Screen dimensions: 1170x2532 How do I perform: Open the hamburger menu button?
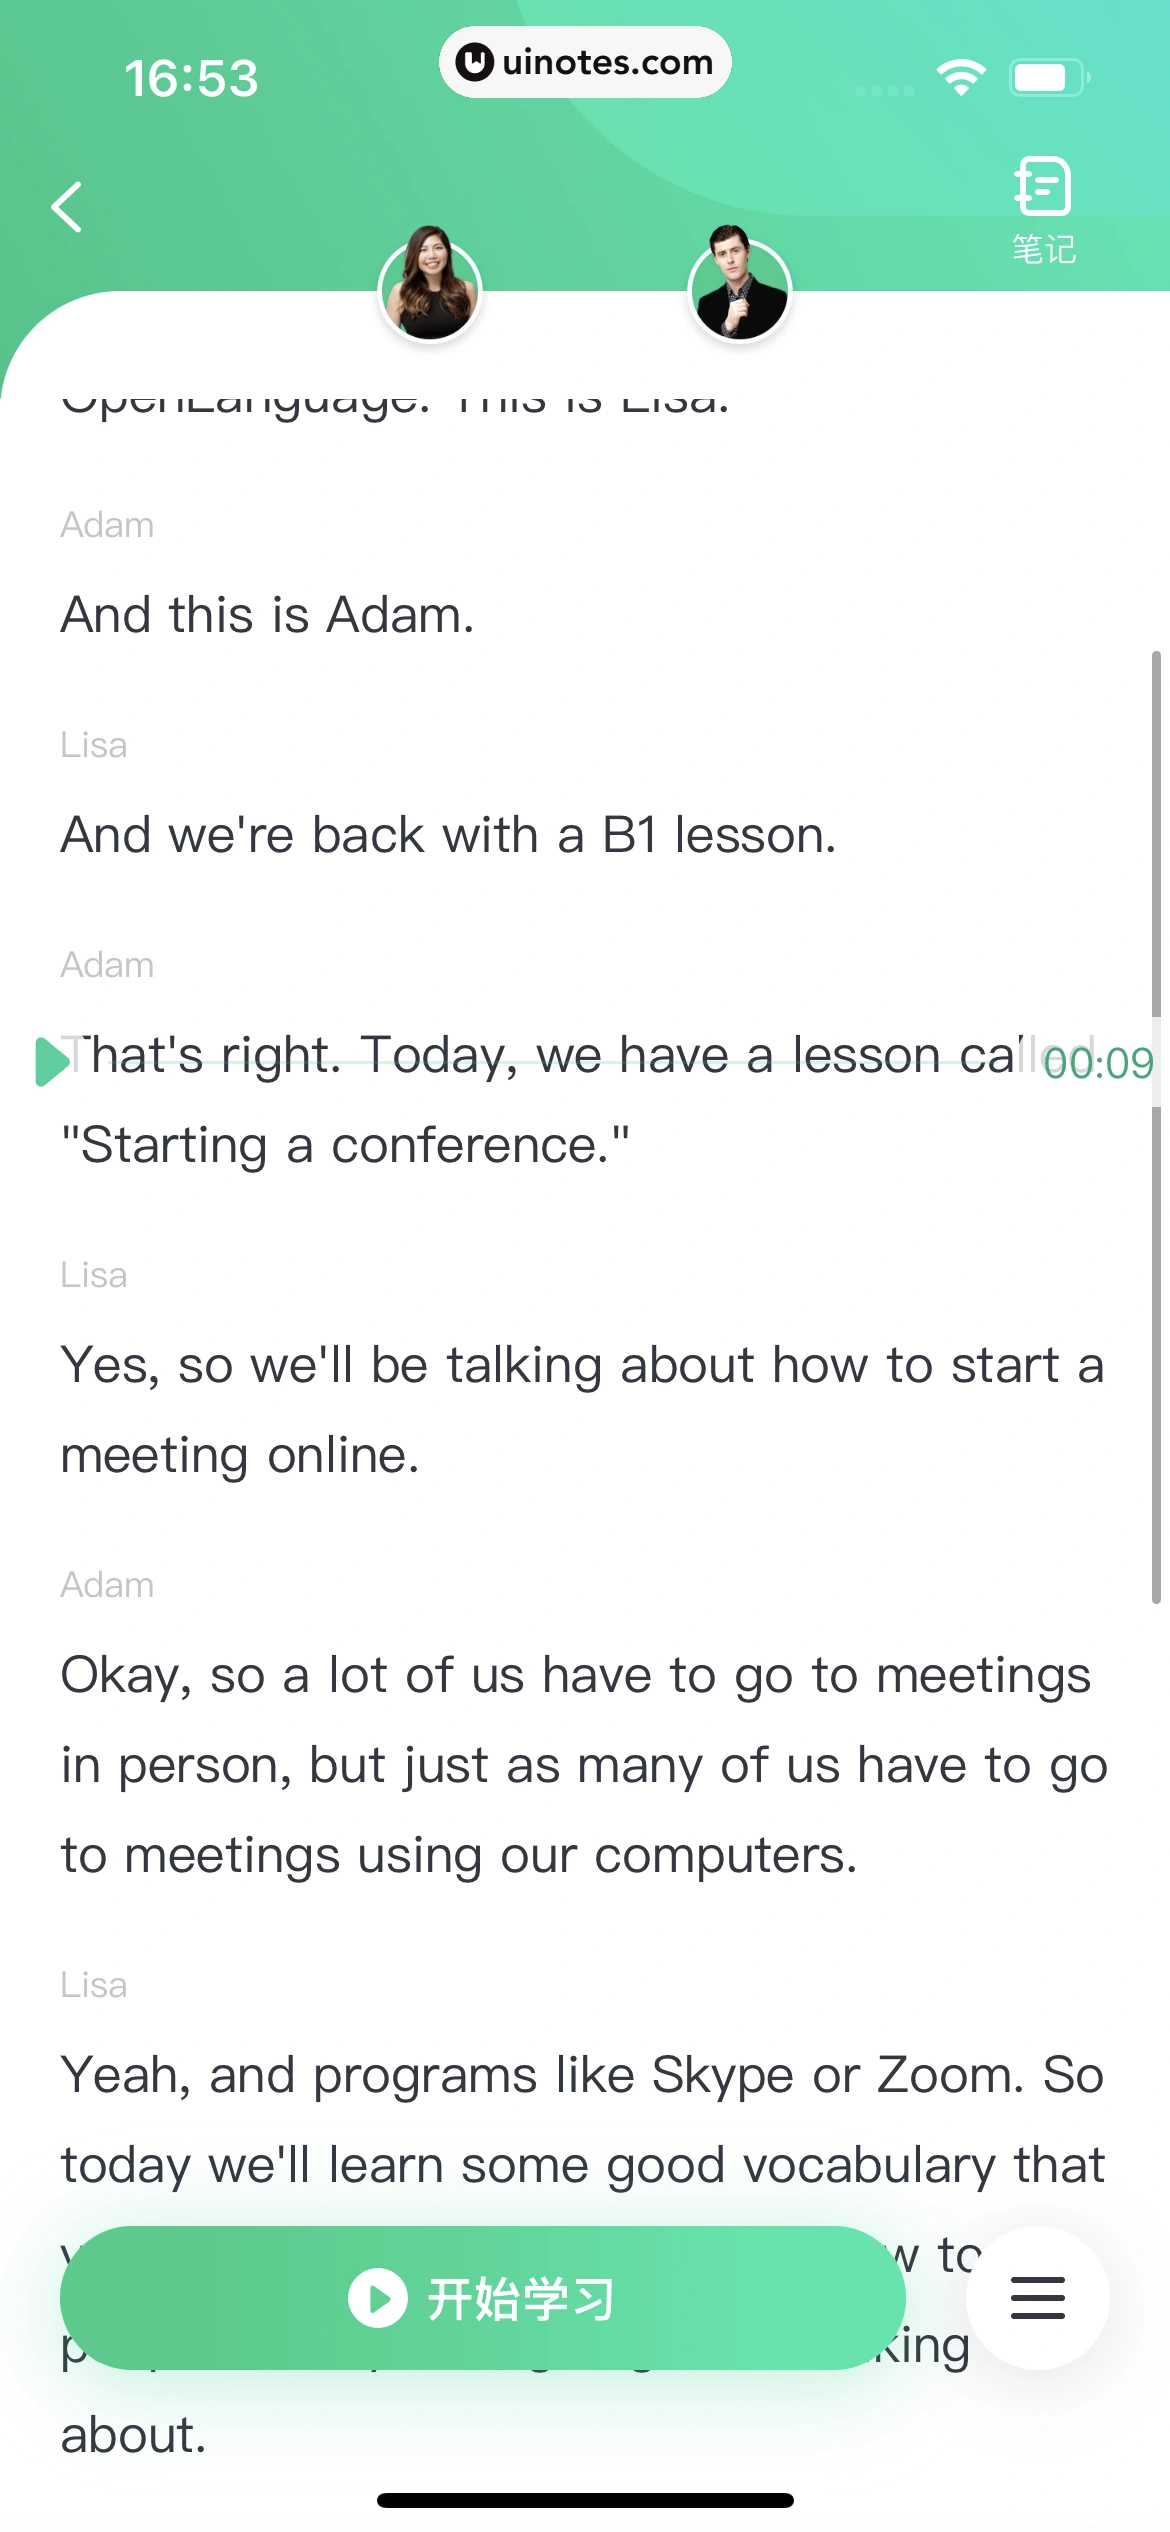click(x=1037, y=2297)
